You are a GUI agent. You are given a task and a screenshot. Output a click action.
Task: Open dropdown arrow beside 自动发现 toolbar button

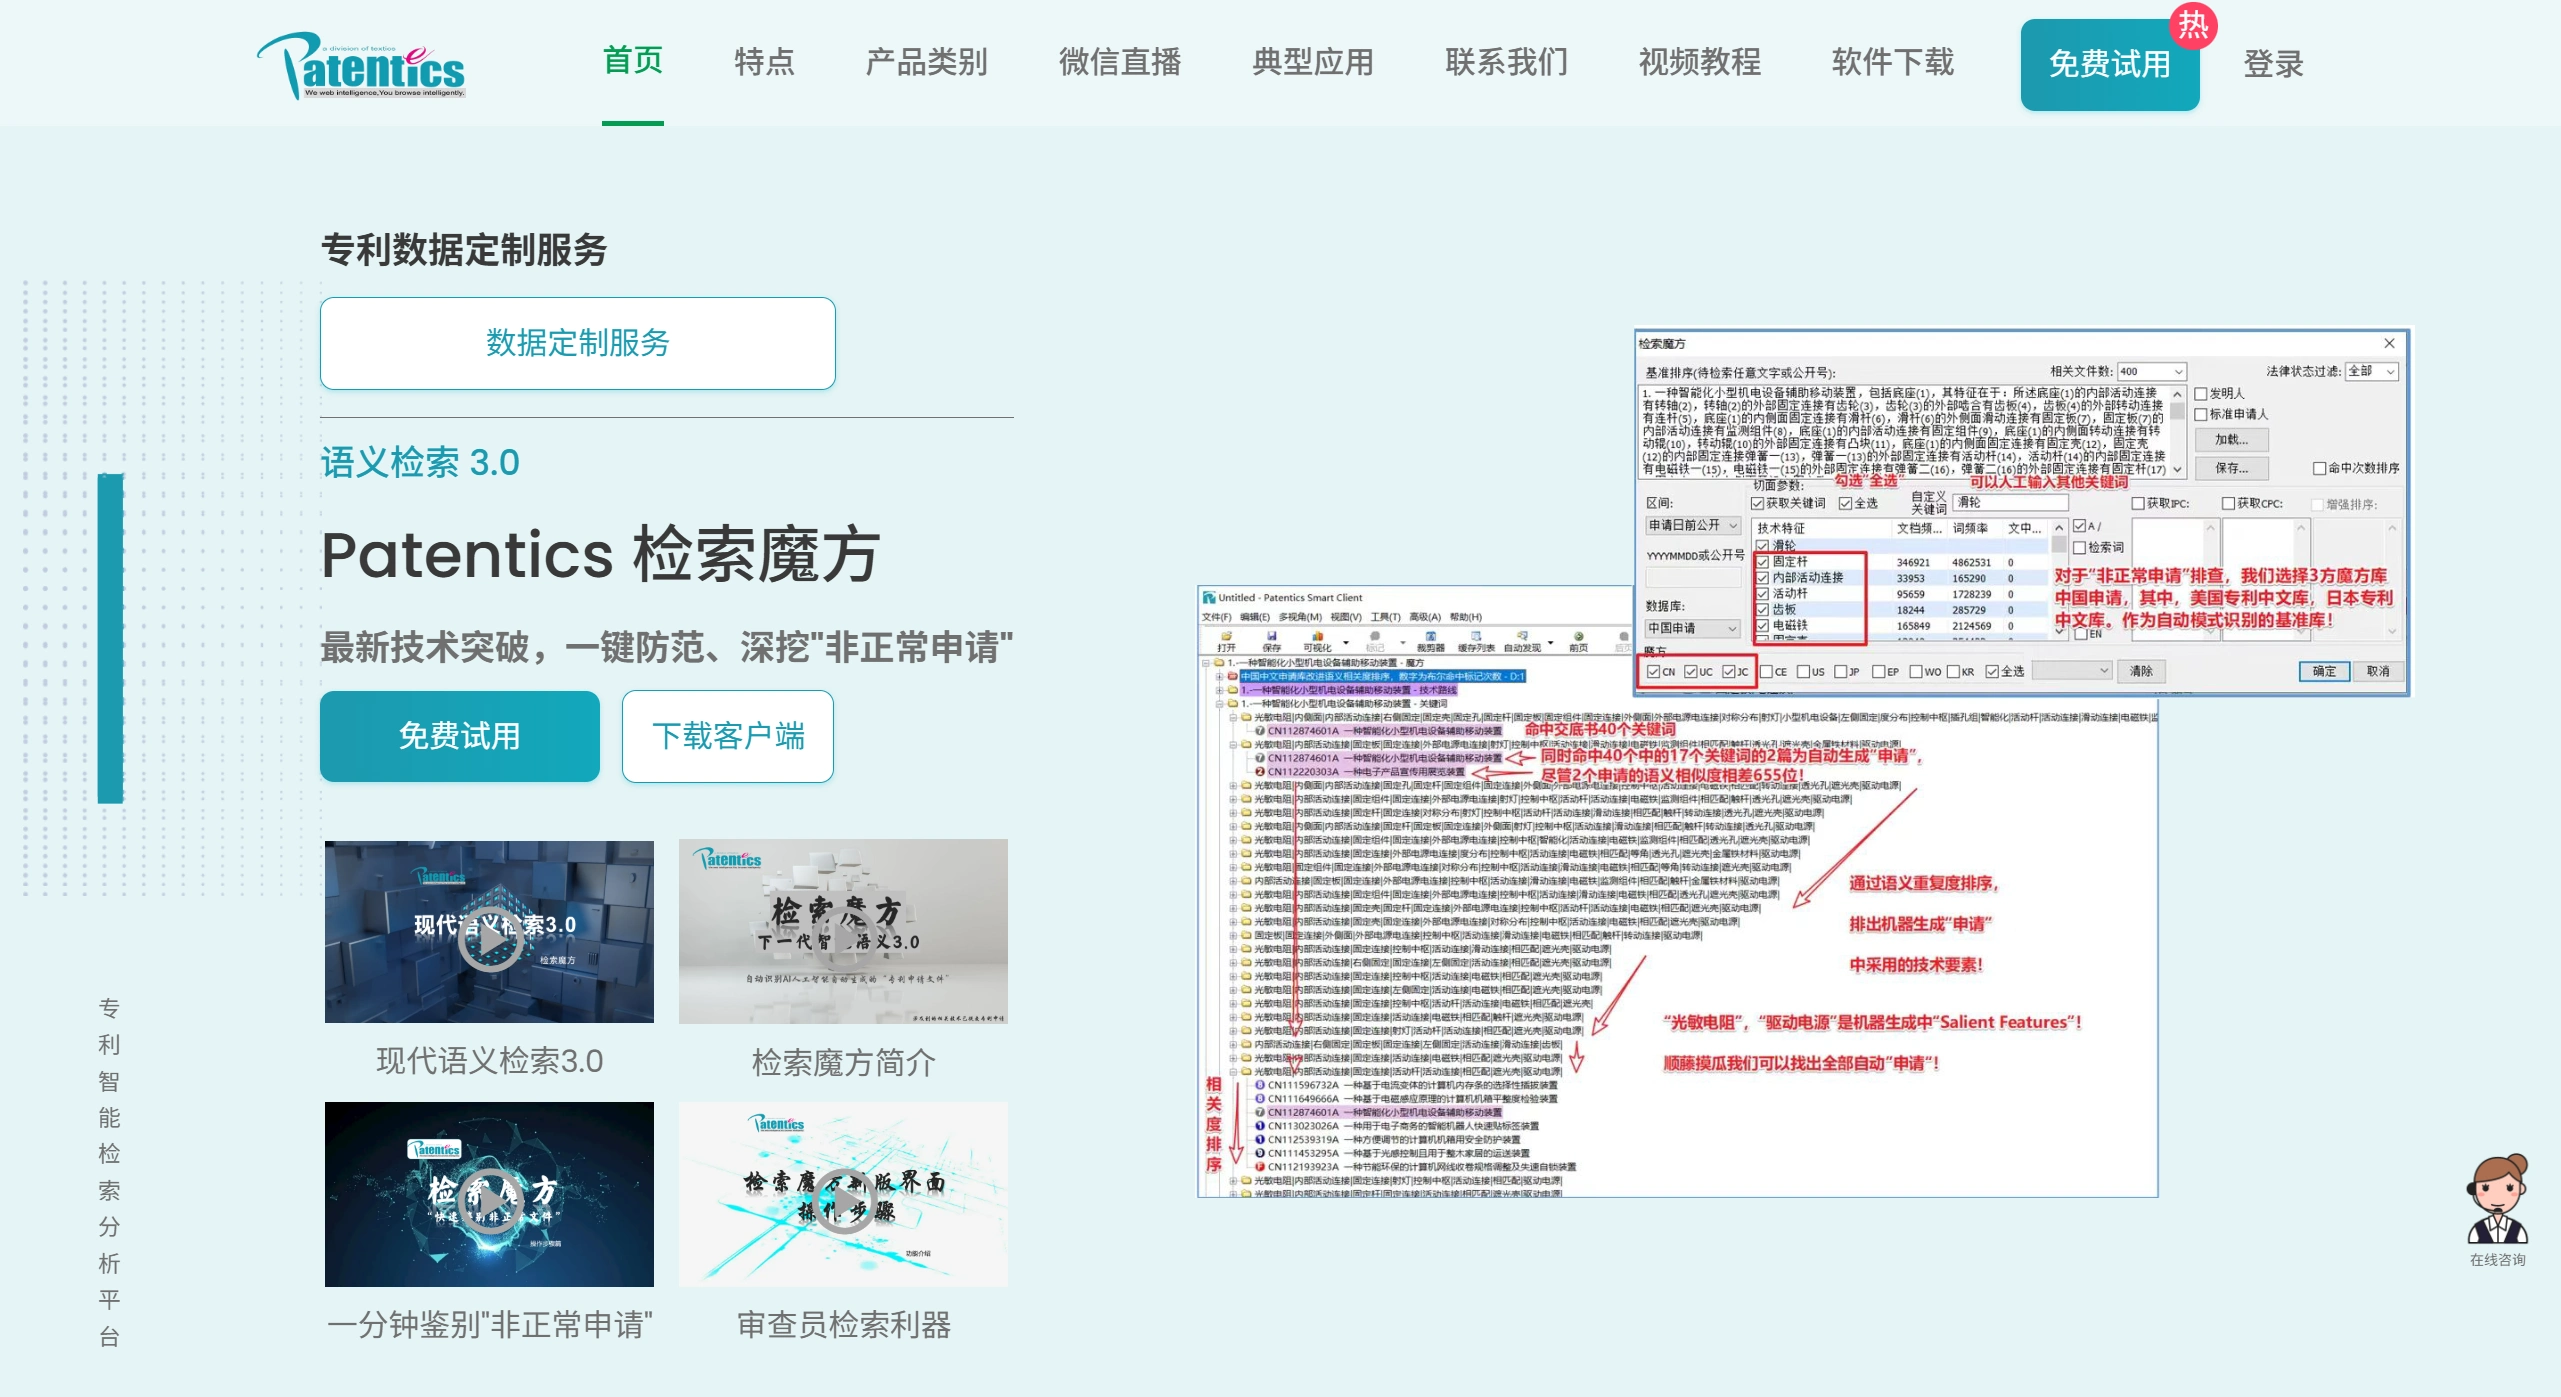pyautogui.click(x=1550, y=642)
